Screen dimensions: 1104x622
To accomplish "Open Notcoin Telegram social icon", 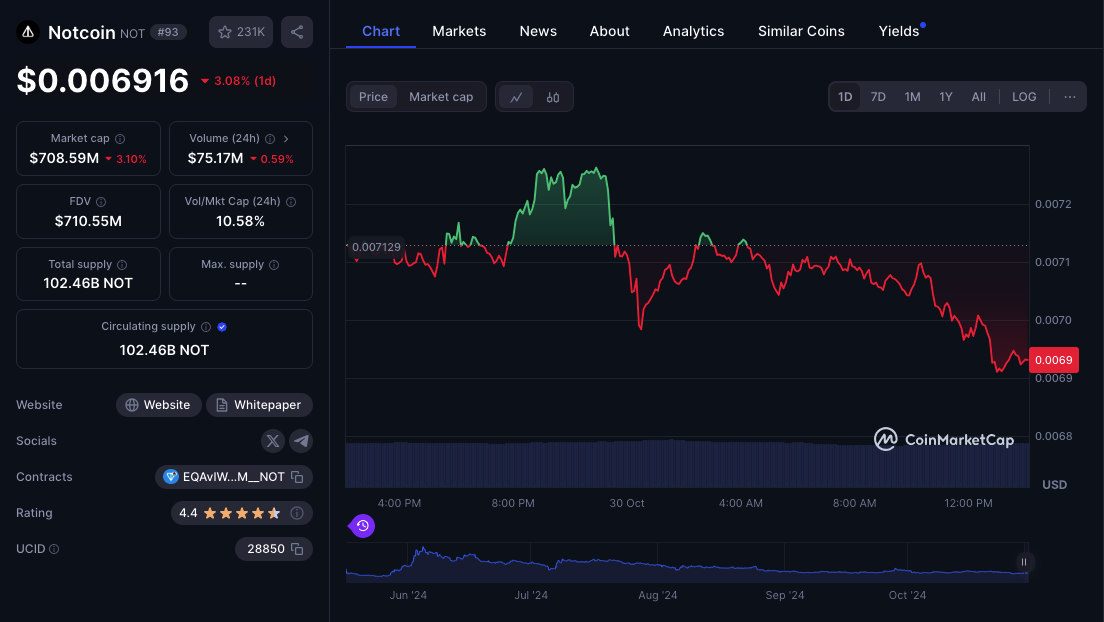I will pyautogui.click(x=301, y=441).
